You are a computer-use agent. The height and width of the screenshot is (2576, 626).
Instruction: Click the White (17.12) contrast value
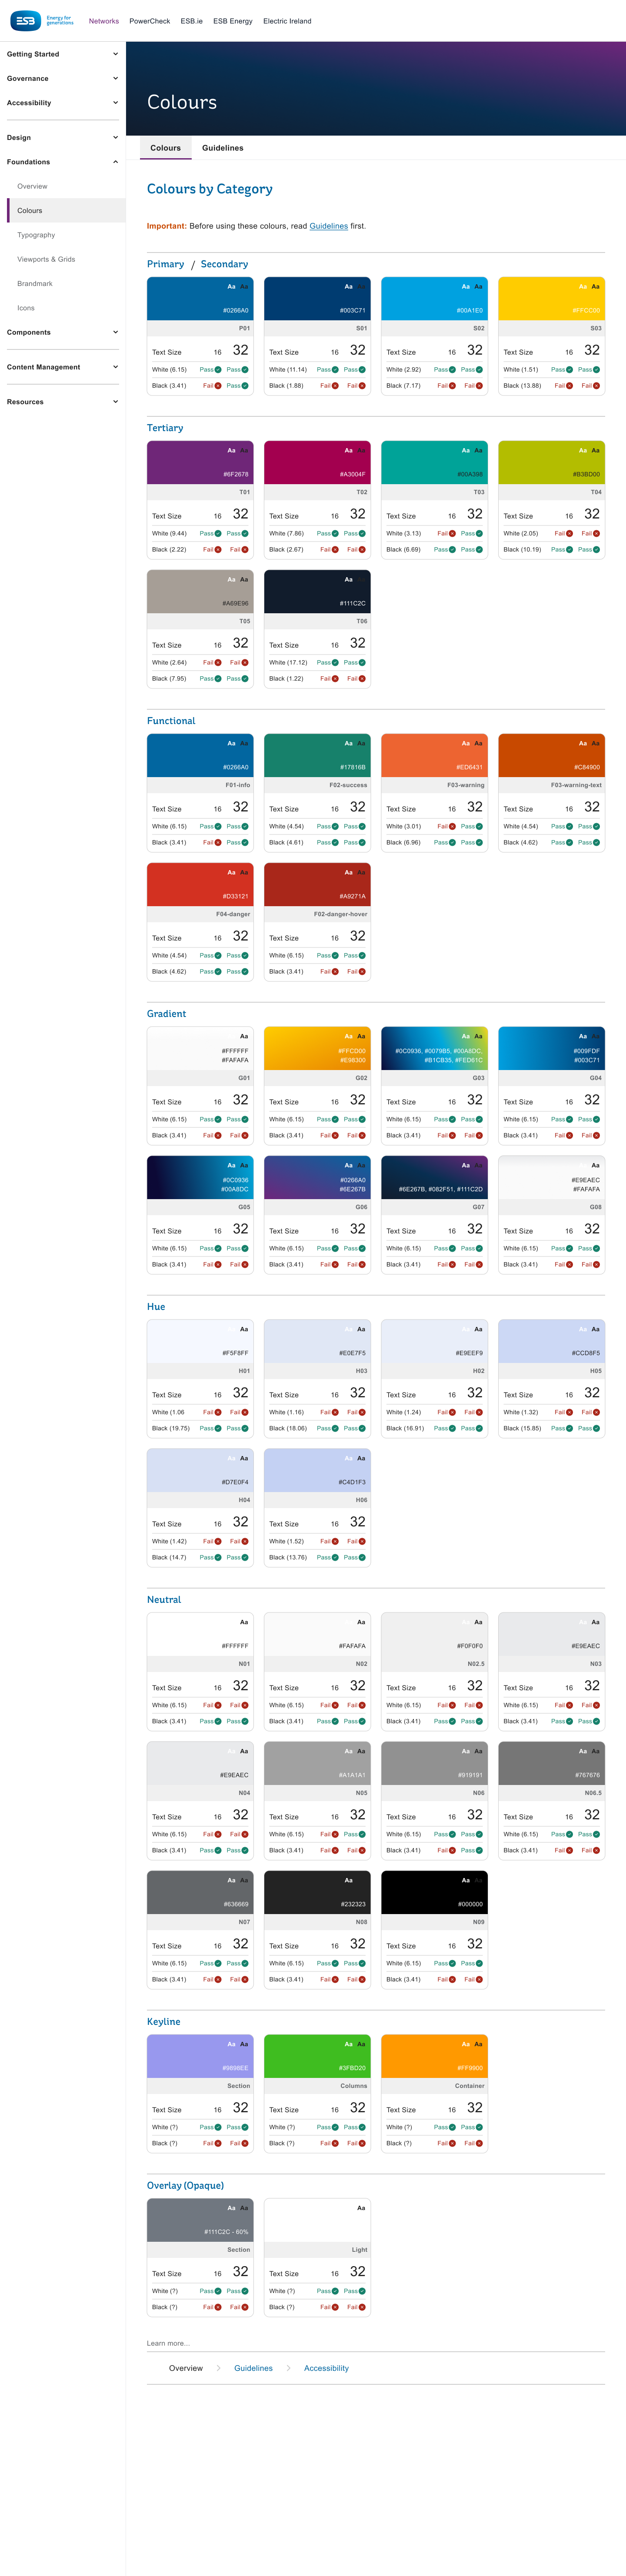(x=288, y=662)
